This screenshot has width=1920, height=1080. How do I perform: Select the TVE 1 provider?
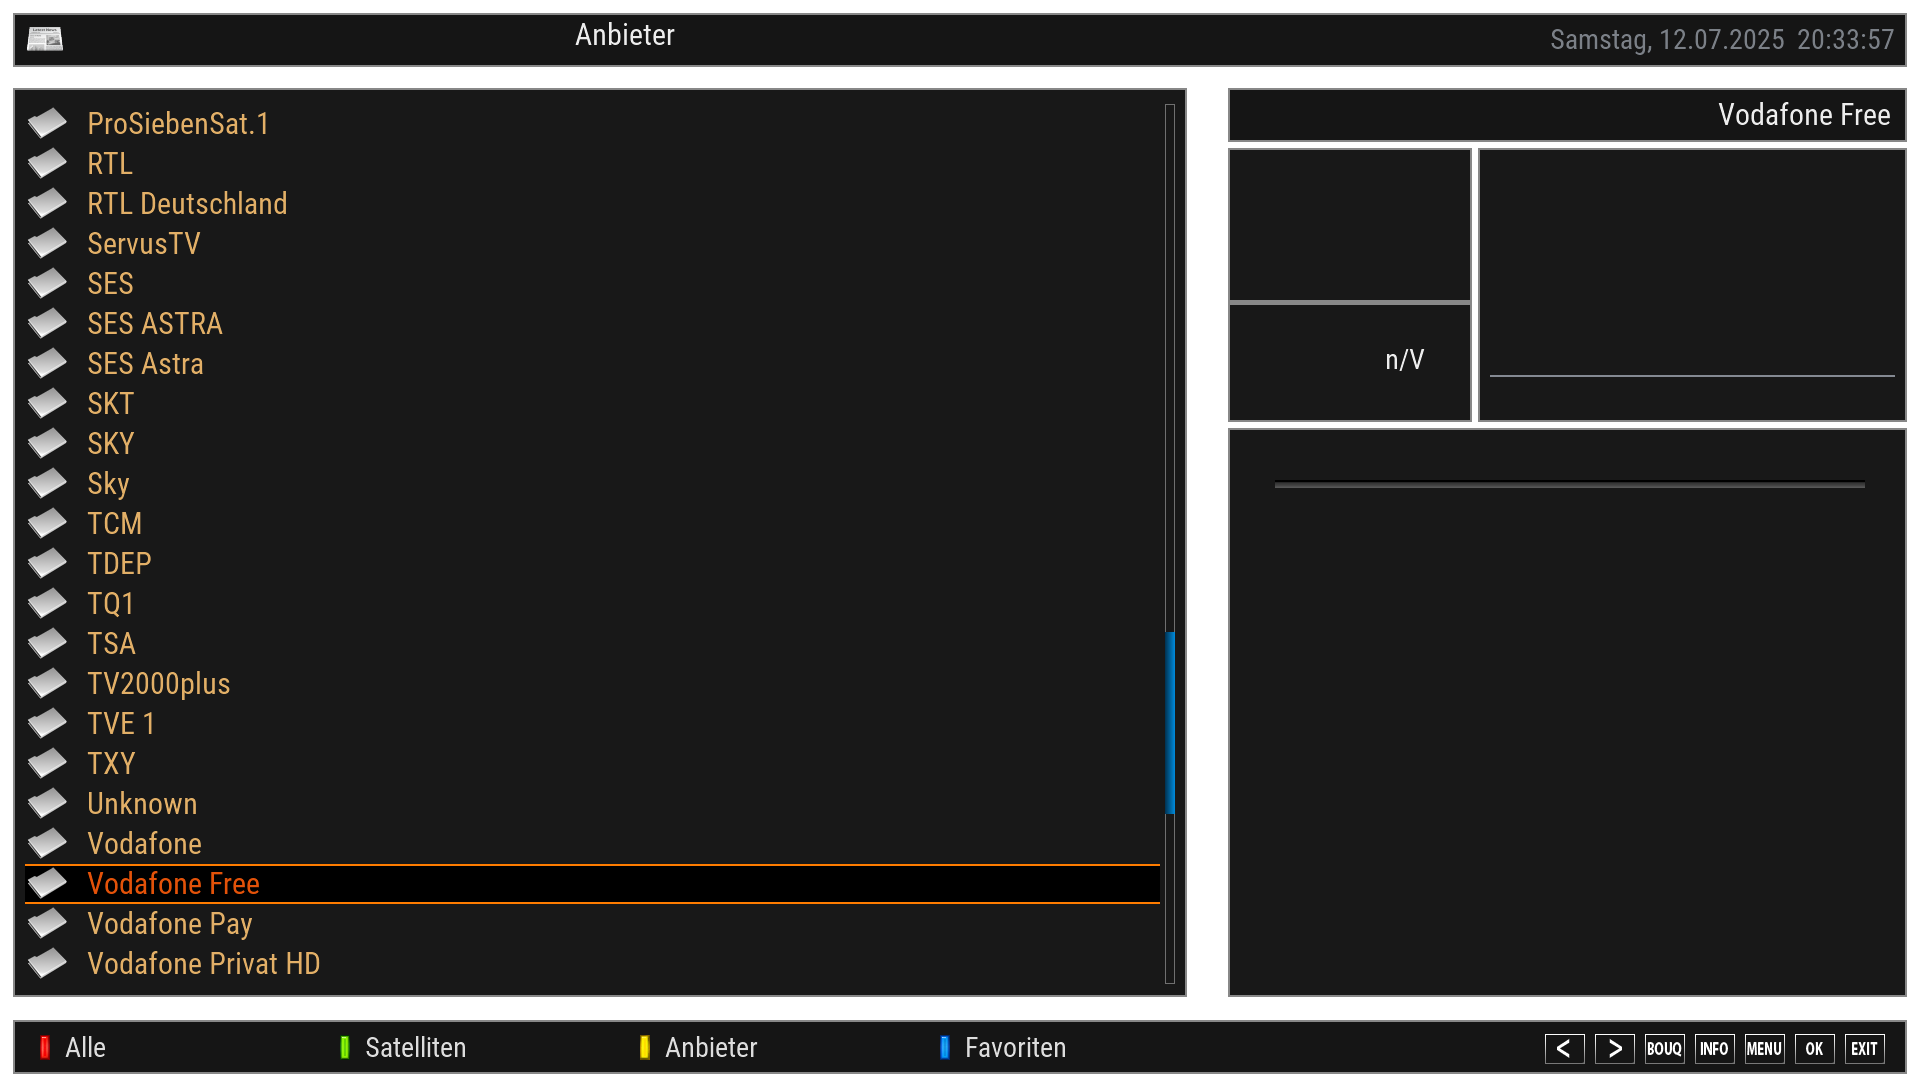click(592, 723)
